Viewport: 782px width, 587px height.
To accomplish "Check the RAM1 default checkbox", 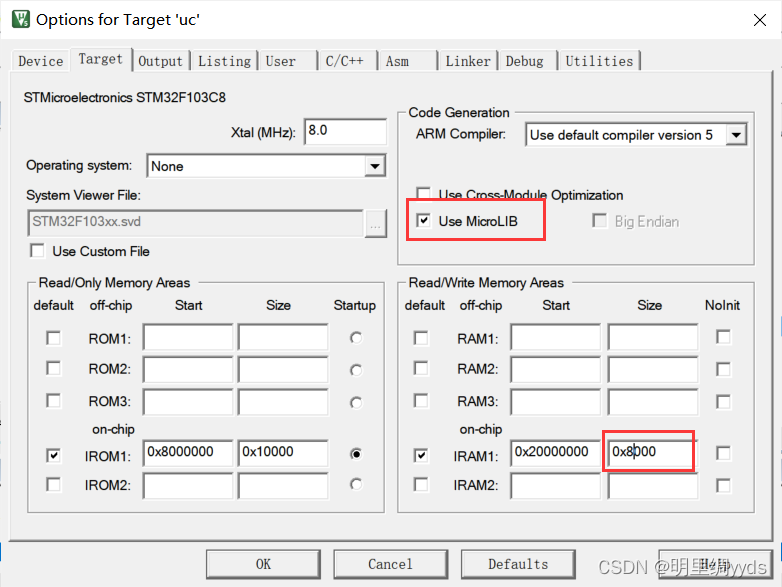I will (421, 338).
